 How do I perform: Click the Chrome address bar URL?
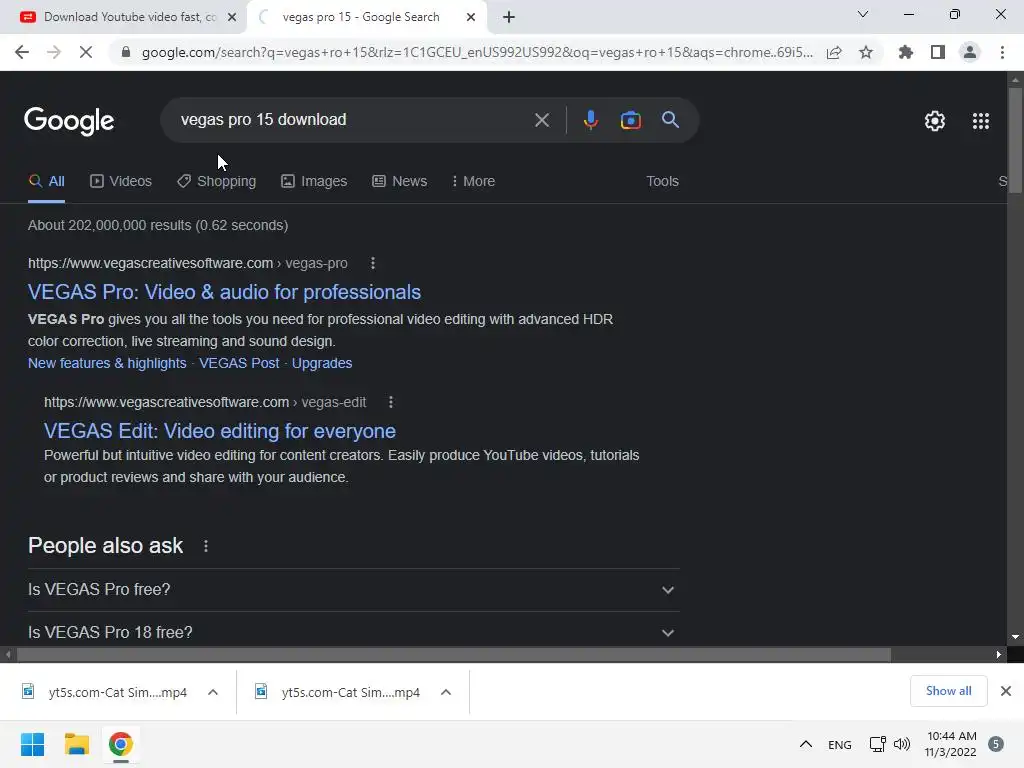point(477,52)
